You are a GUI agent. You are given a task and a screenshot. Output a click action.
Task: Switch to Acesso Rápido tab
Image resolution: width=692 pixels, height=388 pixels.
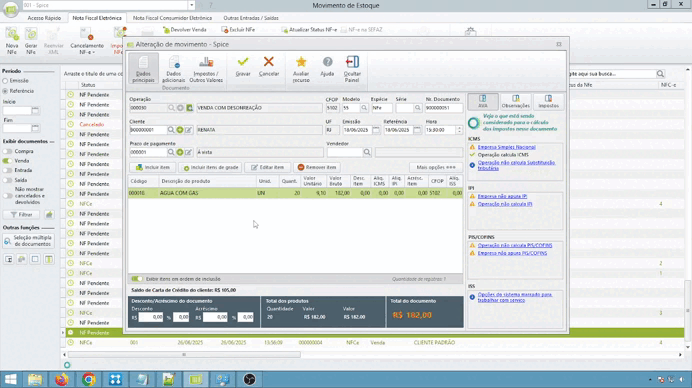point(44,18)
